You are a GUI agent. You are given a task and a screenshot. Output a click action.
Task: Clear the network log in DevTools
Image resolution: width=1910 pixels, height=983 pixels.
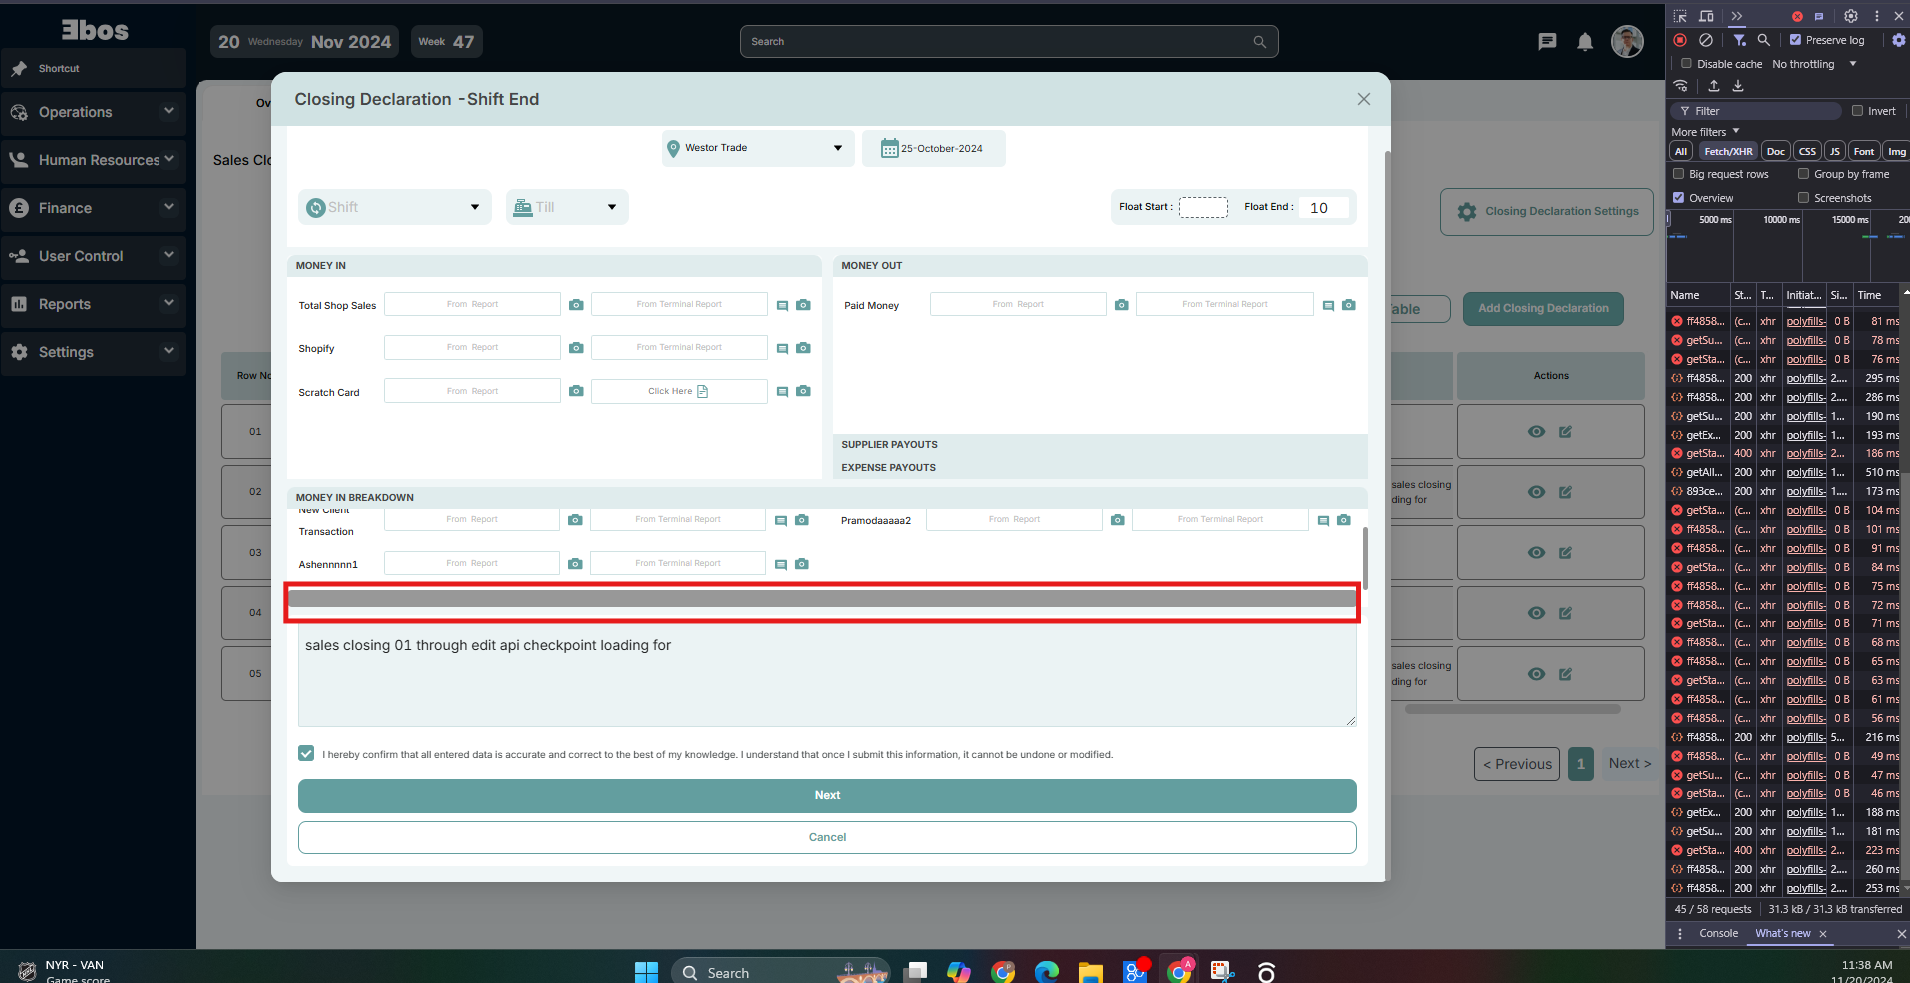click(x=1706, y=40)
